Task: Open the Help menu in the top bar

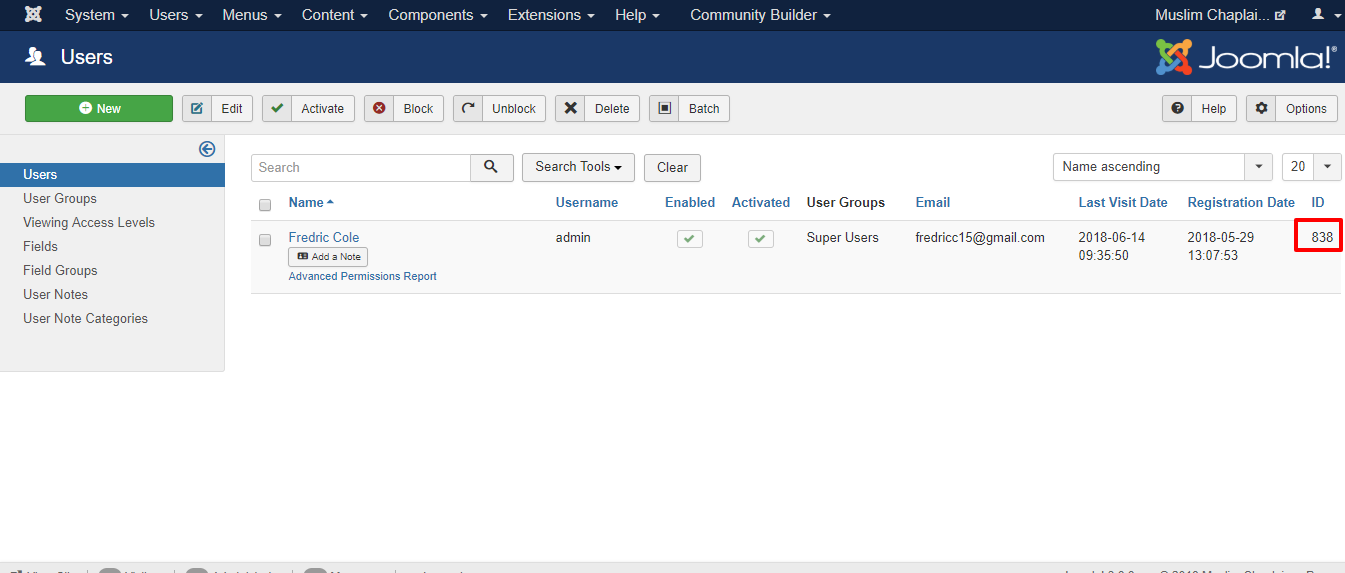Action: (637, 15)
